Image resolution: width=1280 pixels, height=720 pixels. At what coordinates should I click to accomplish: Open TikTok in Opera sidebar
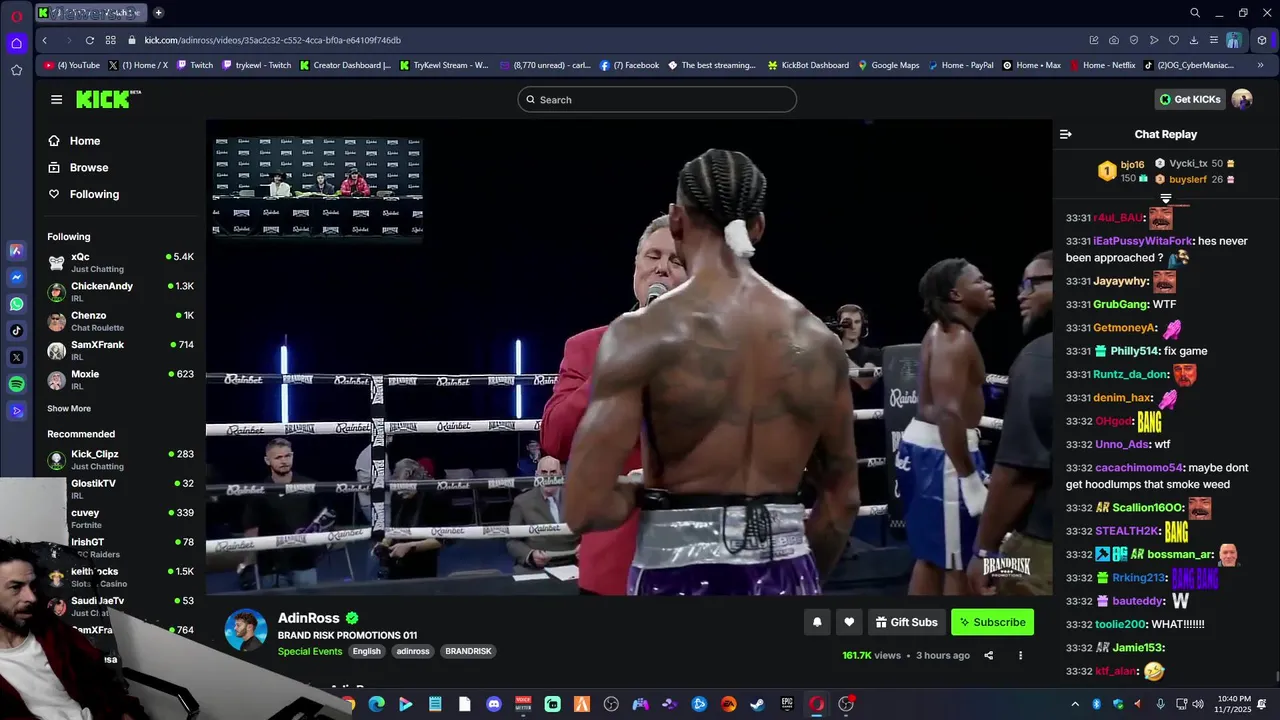[x=16, y=331]
